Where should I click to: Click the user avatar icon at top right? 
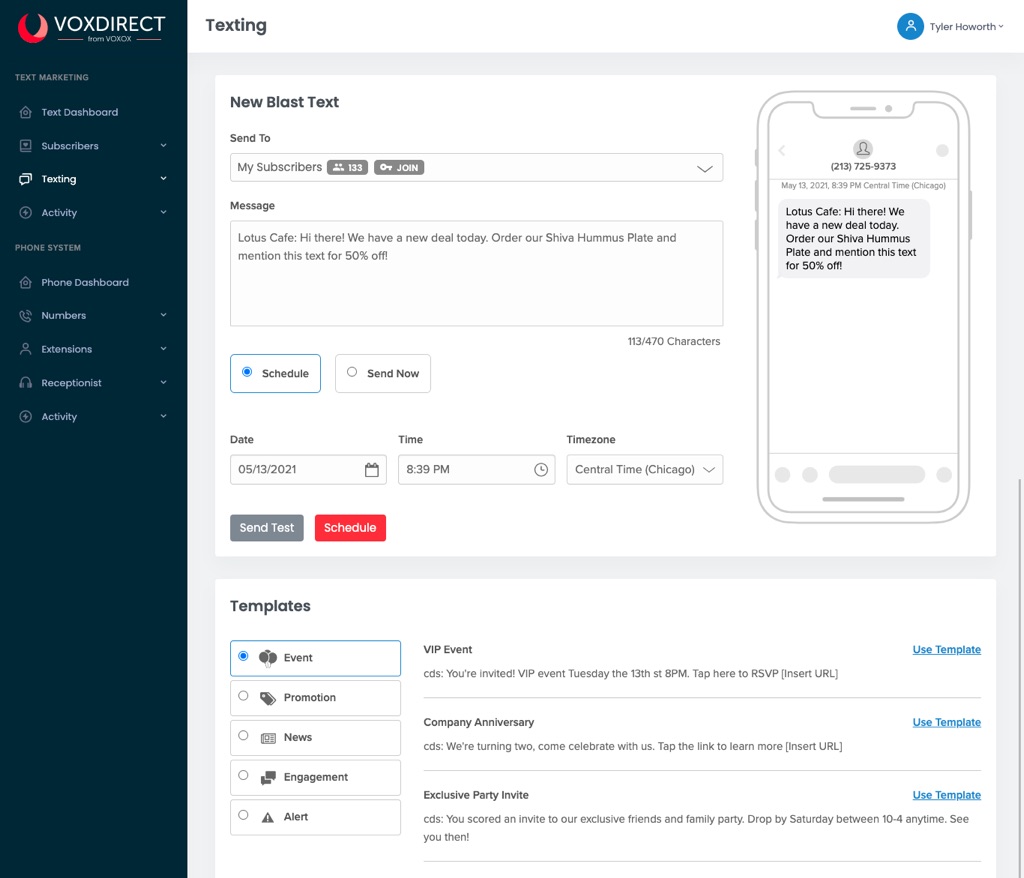(909, 27)
